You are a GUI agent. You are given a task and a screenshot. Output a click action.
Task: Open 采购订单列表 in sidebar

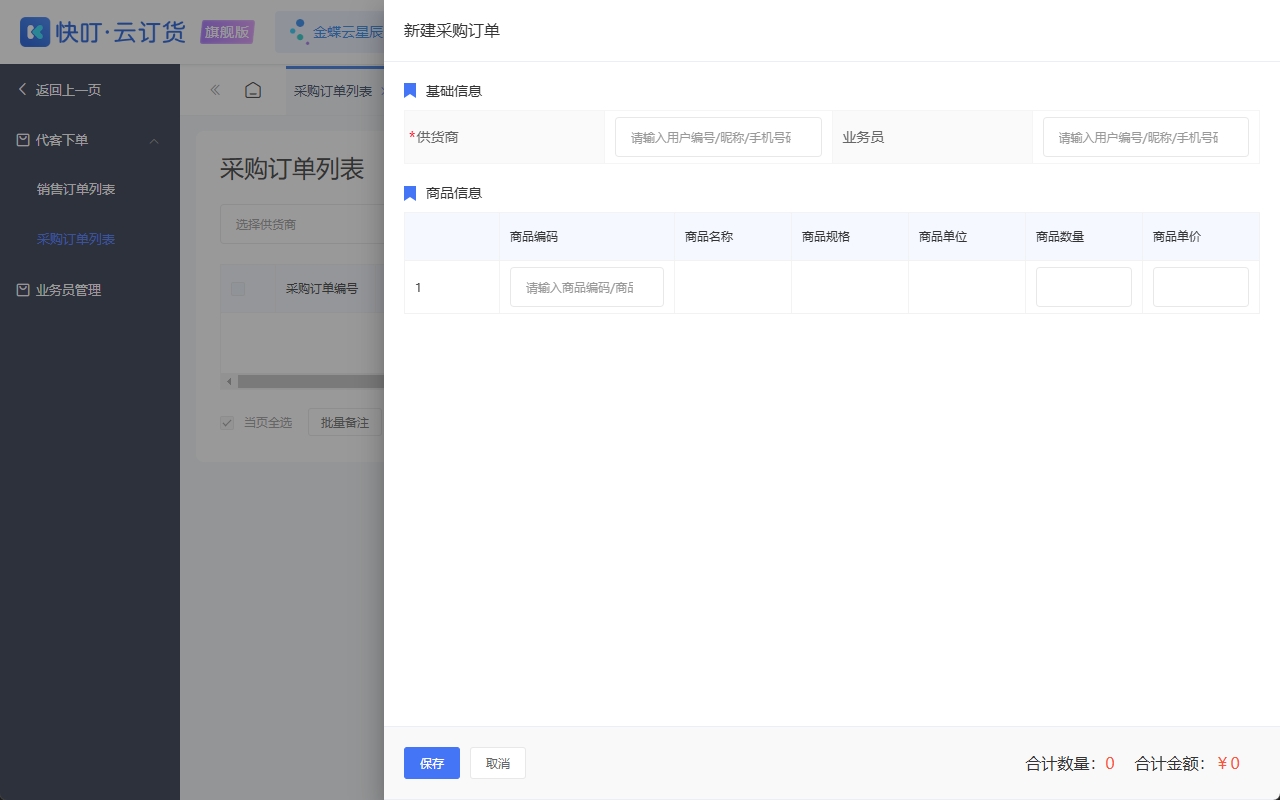pyautogui.click(x=76, y=239)
